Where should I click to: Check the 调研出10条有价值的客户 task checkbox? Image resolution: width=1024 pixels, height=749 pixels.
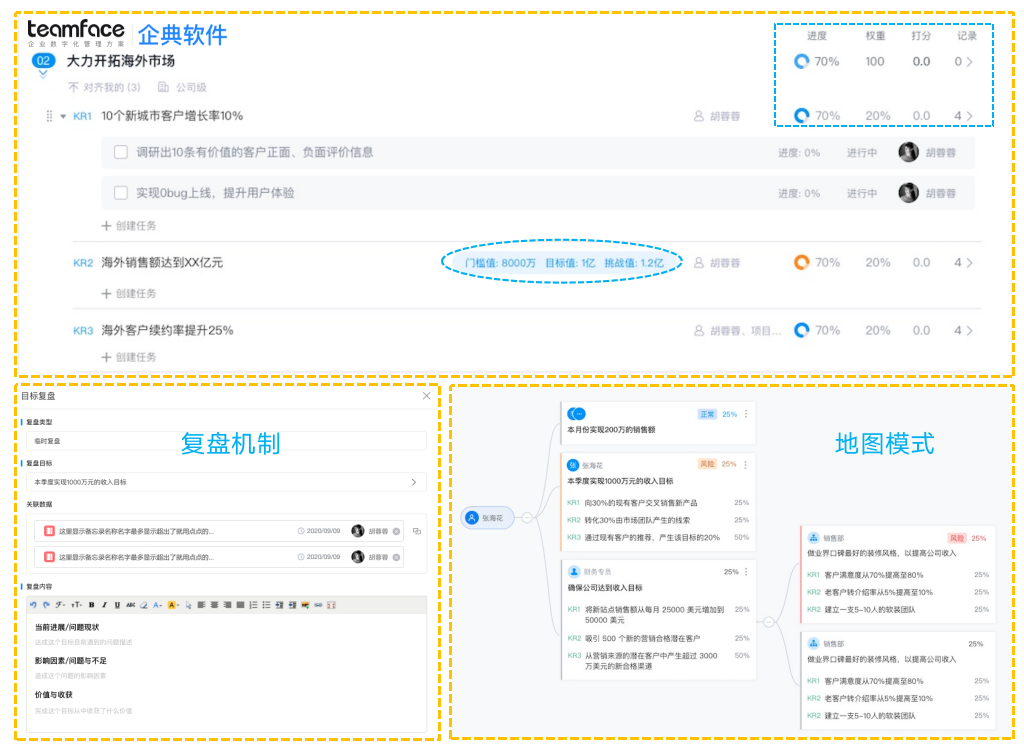coord(121,153)
